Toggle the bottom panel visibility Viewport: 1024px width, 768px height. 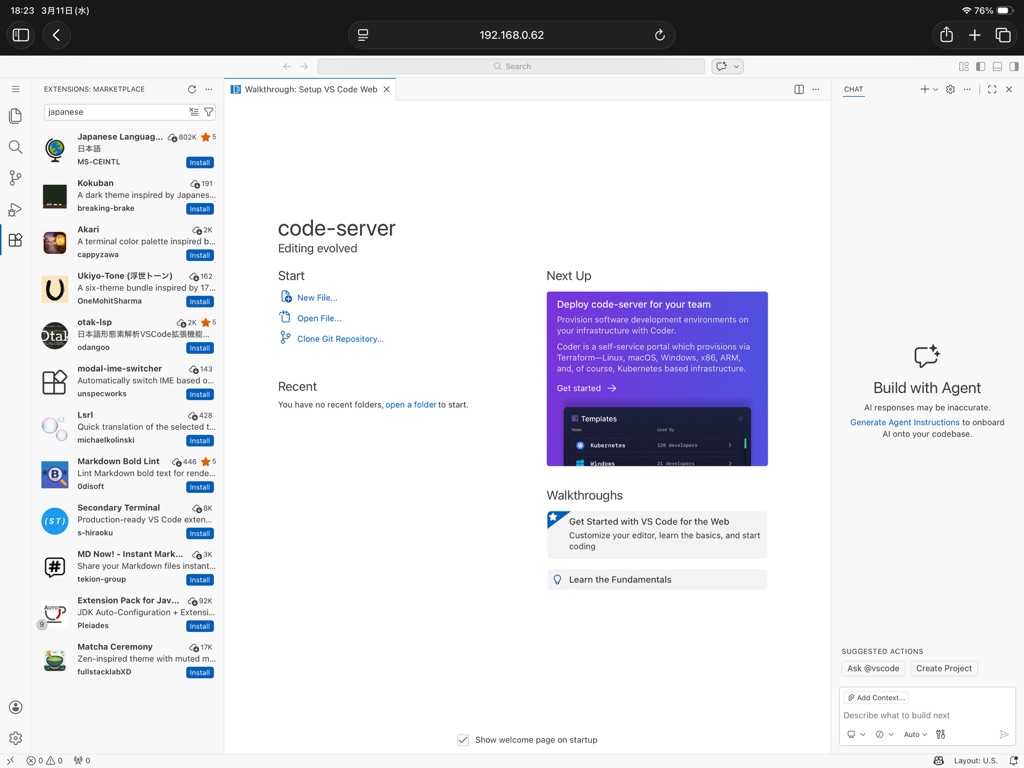pos(997,67)
